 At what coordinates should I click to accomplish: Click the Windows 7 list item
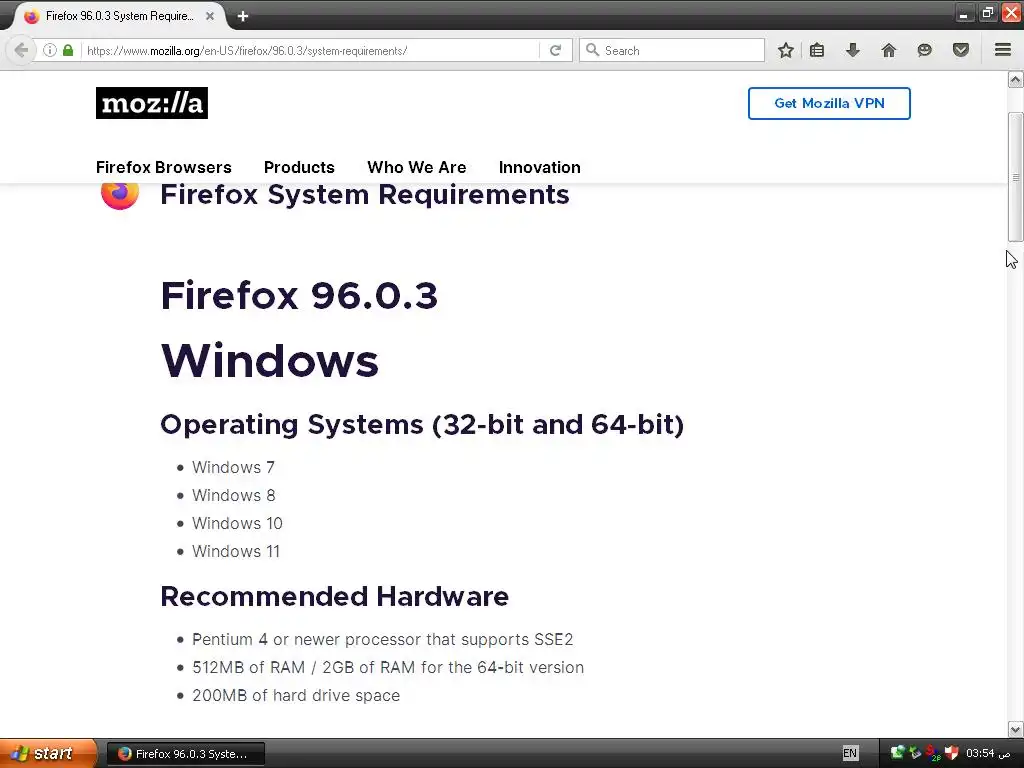coord(233,468)
